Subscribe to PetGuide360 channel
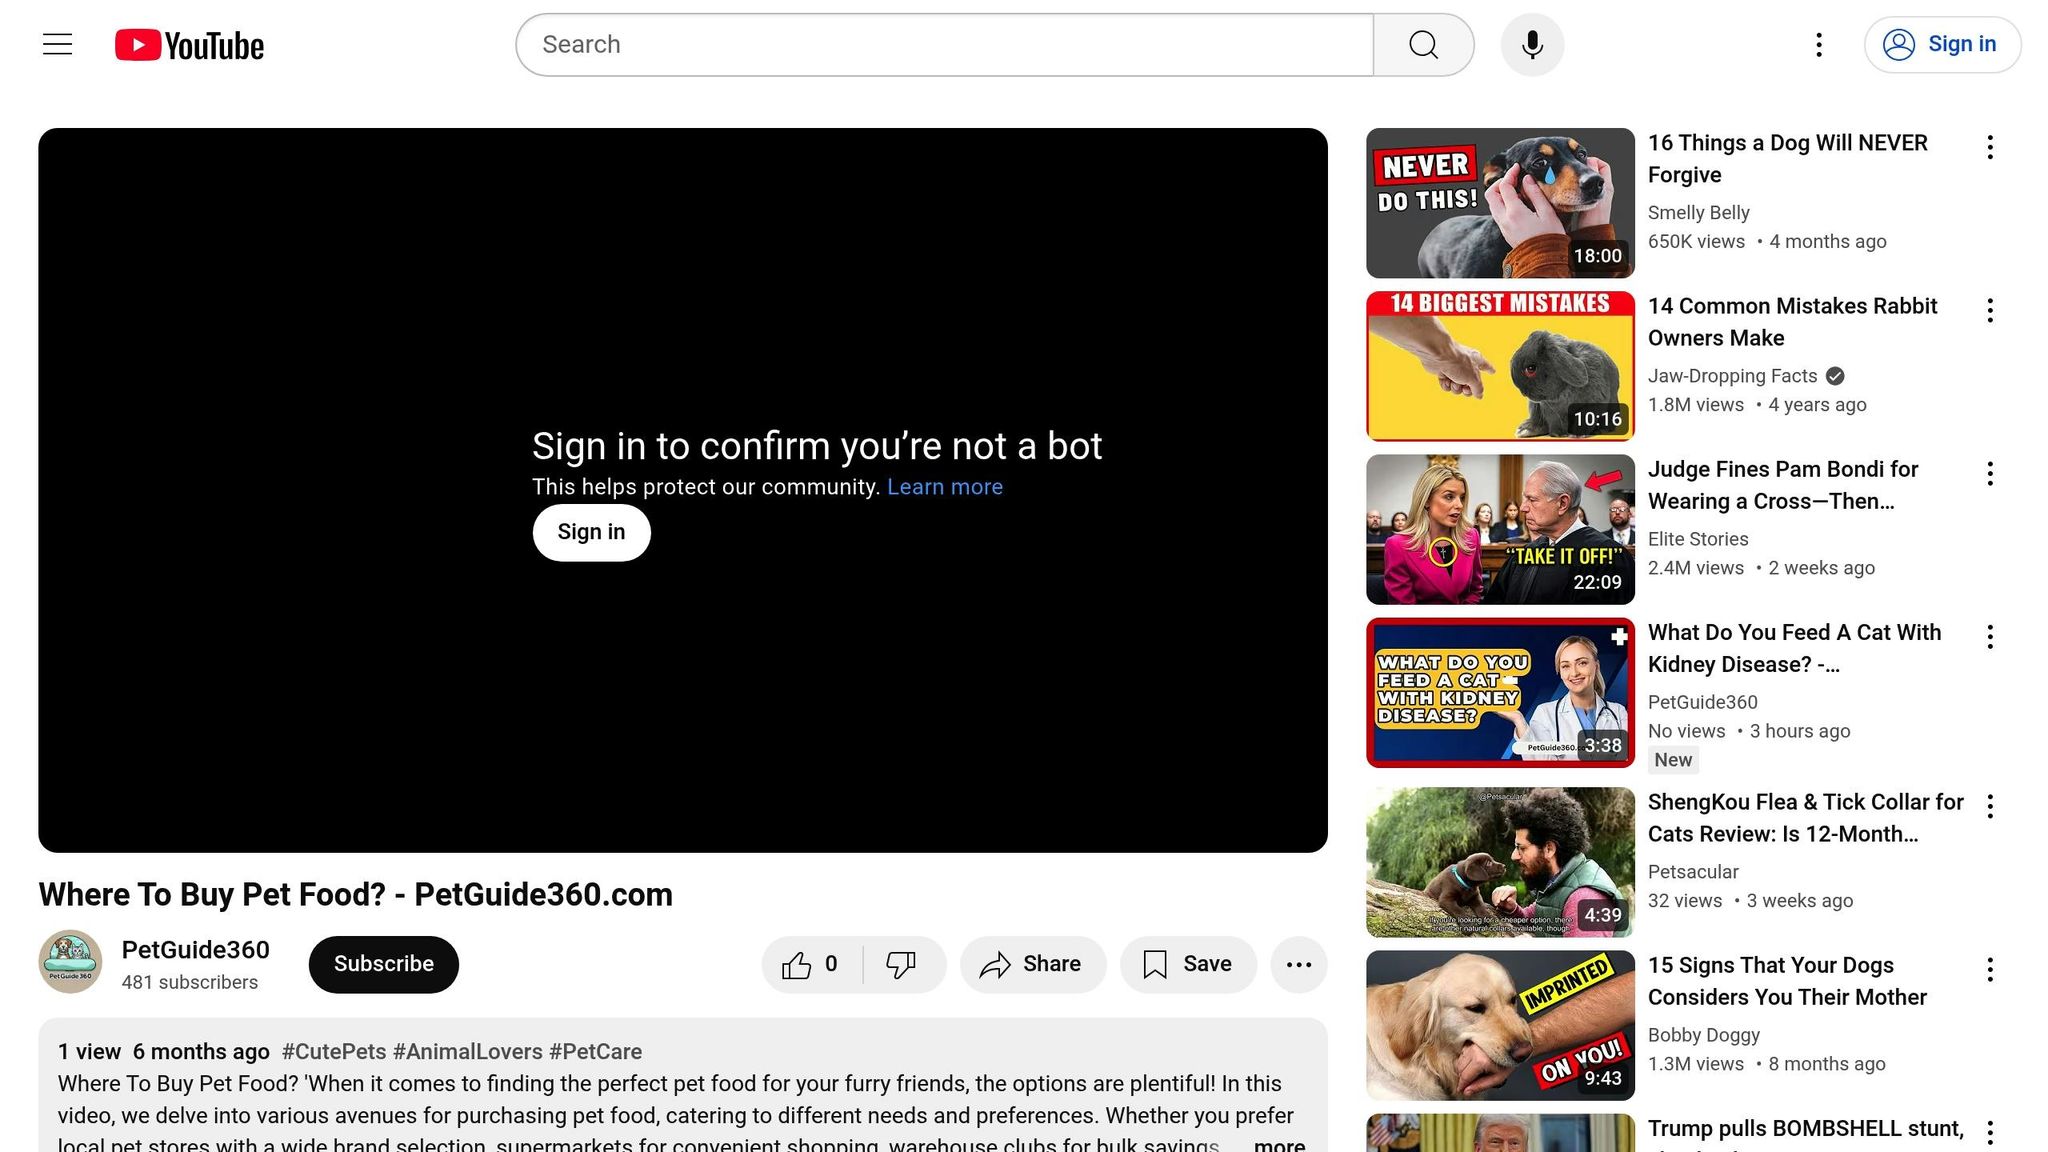 coord(384,964)
